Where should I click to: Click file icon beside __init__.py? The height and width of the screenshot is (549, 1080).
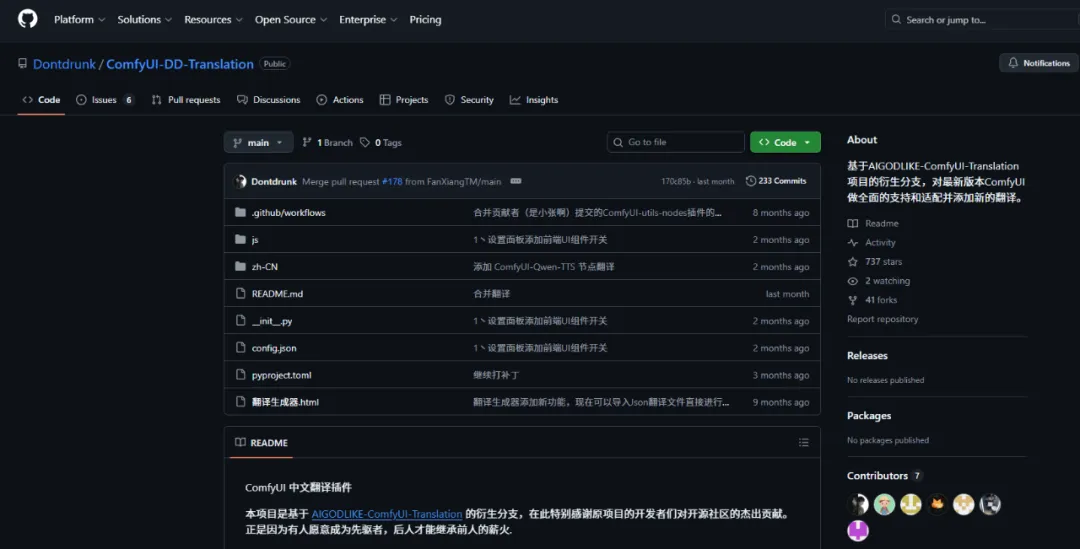coord(240,320)
